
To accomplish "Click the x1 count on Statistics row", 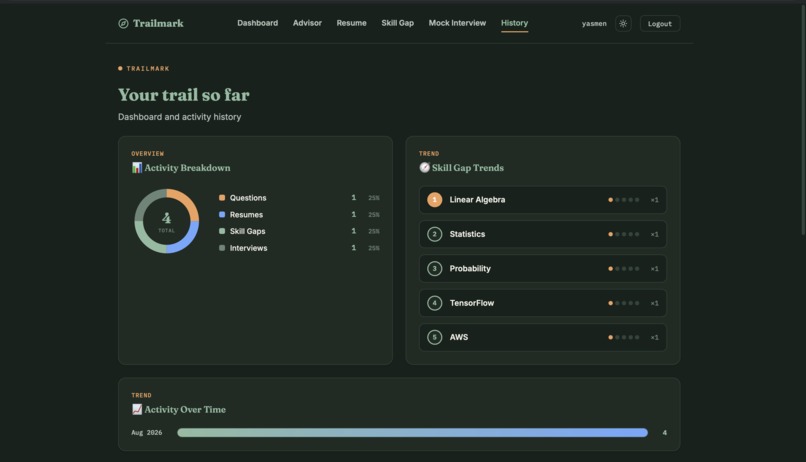I will [654, 234].
